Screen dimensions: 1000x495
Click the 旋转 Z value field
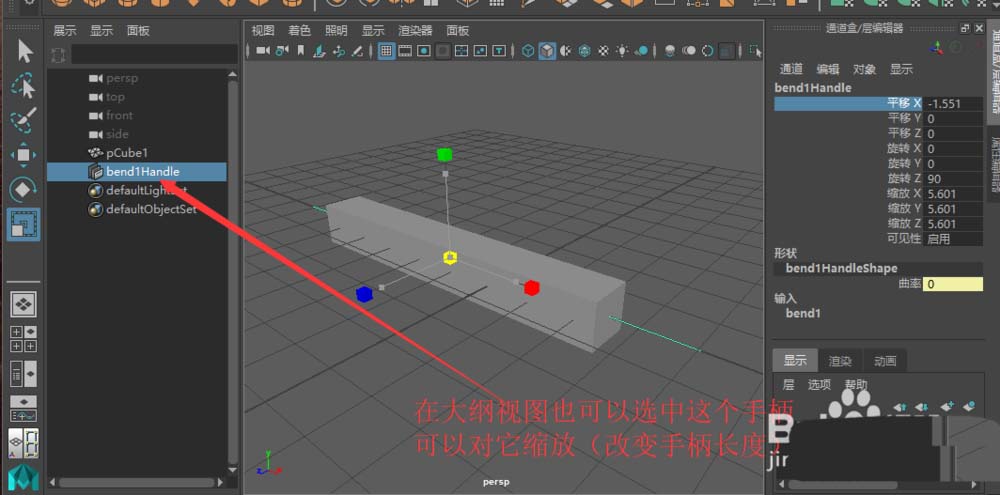953,179
